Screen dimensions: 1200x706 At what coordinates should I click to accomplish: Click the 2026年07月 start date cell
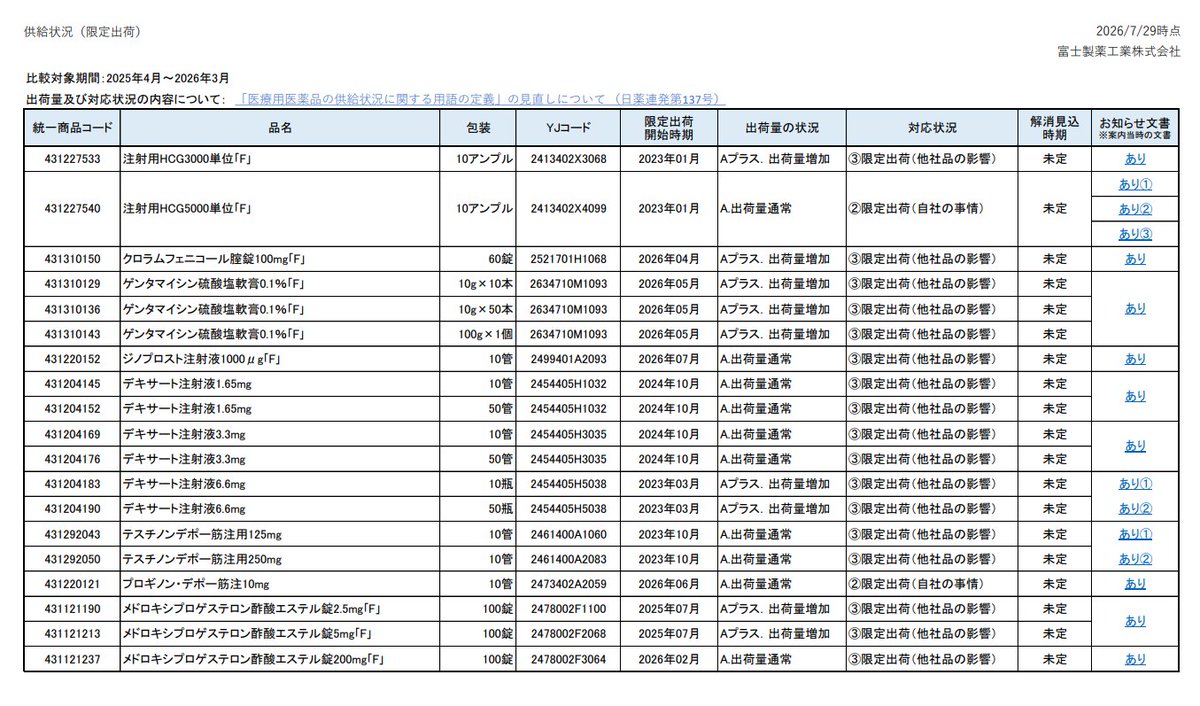(668, 359)
